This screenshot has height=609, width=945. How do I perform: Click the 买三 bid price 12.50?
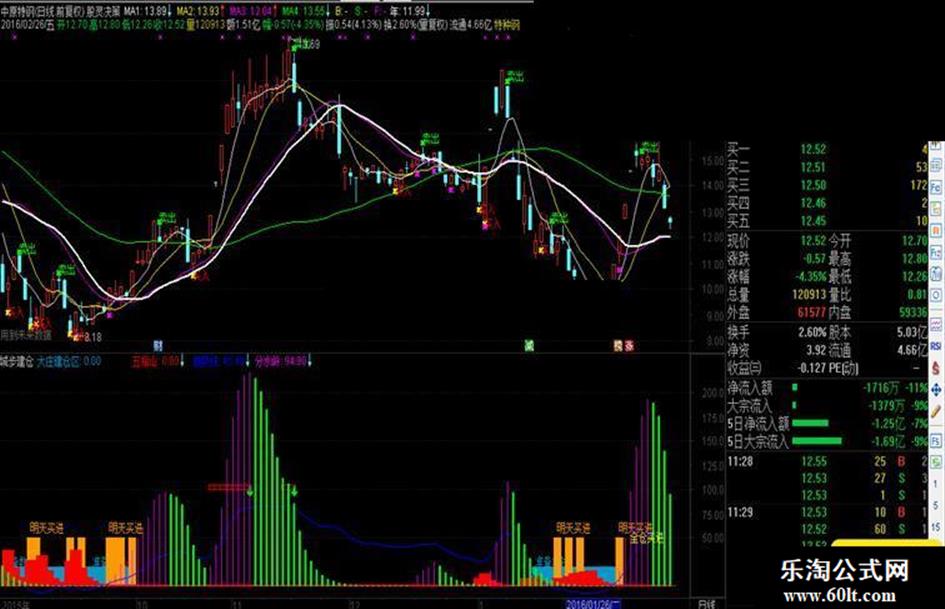[814, 185]
